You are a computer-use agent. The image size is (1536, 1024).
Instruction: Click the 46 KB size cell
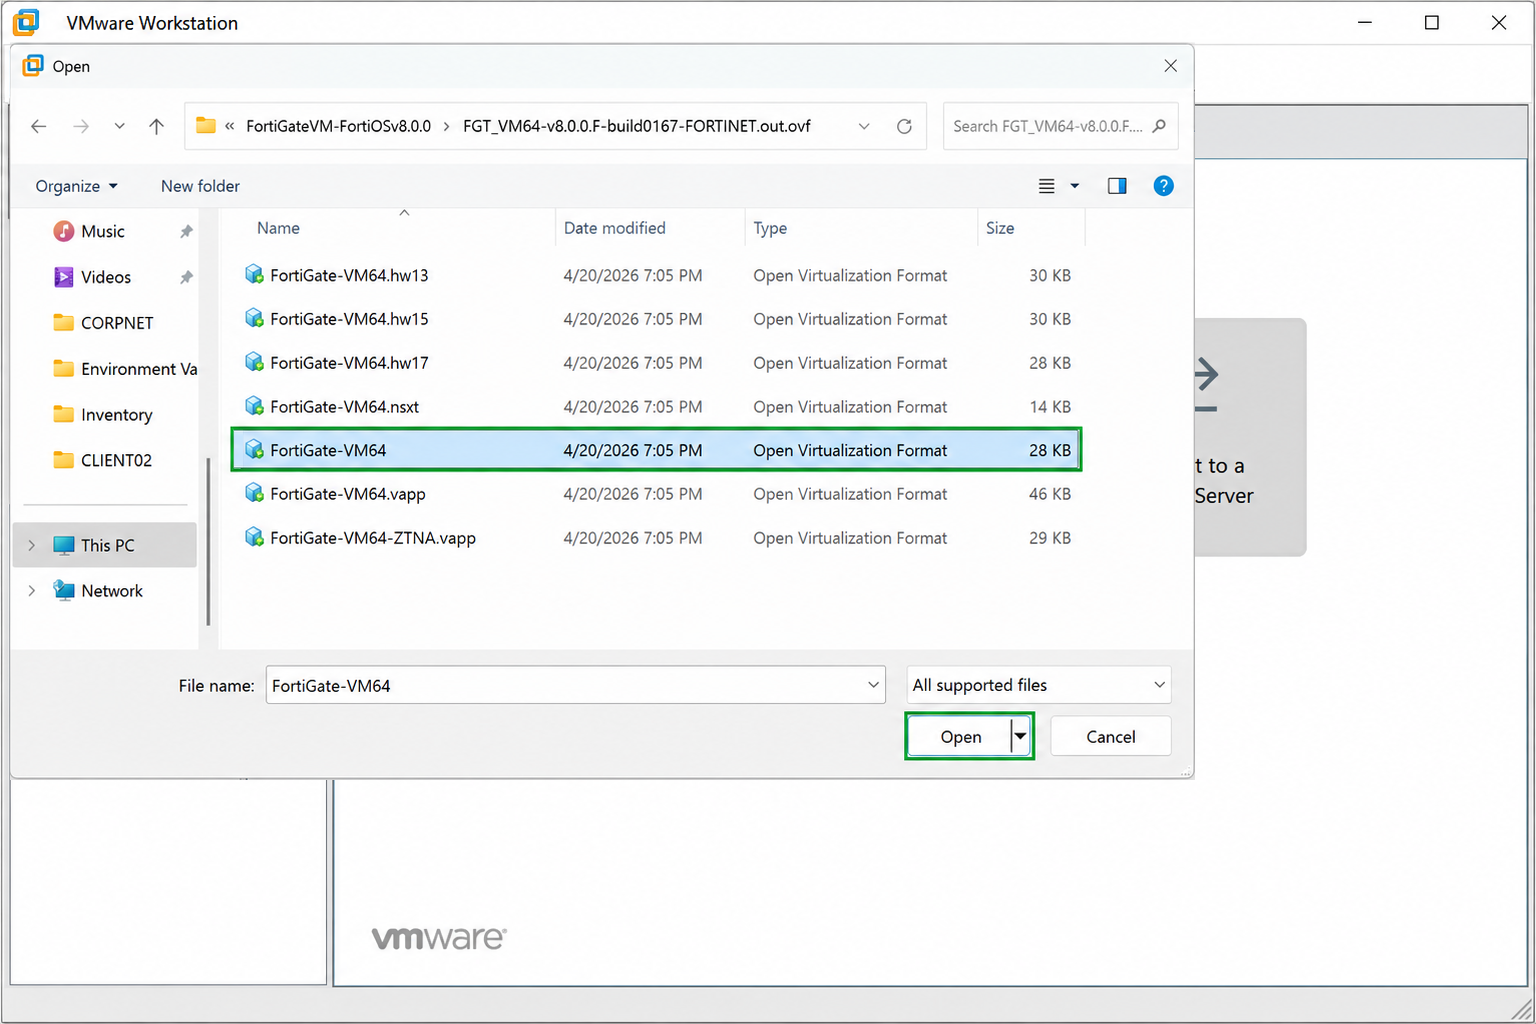1050,494
